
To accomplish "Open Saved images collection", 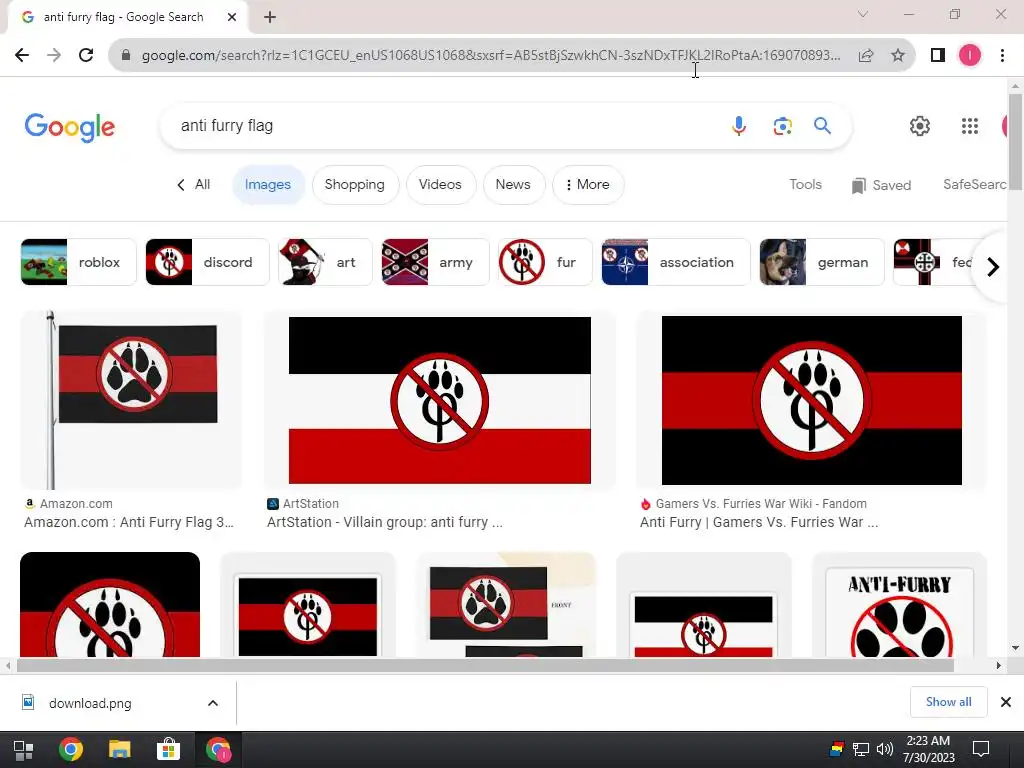I will [881, 185].
